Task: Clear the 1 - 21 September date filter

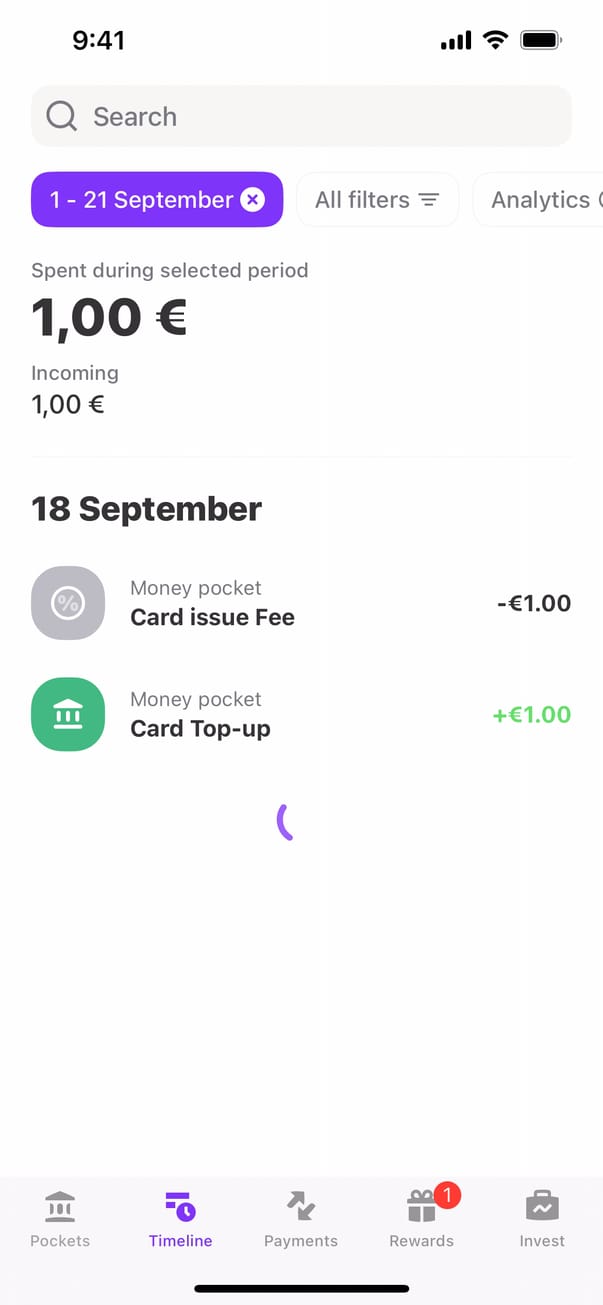Action: pos(253,200)
